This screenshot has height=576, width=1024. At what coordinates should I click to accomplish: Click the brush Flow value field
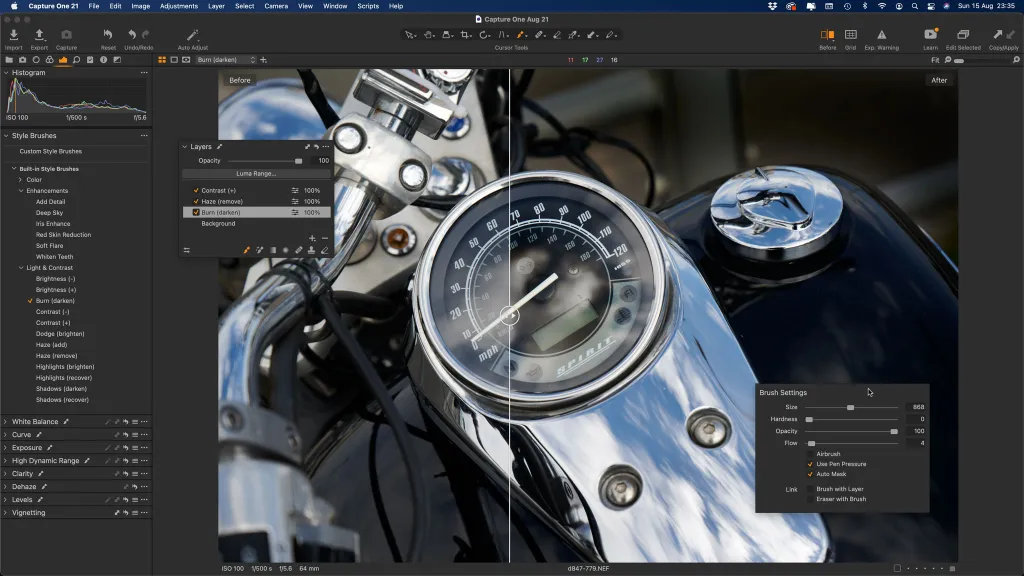tap(917, 443)
